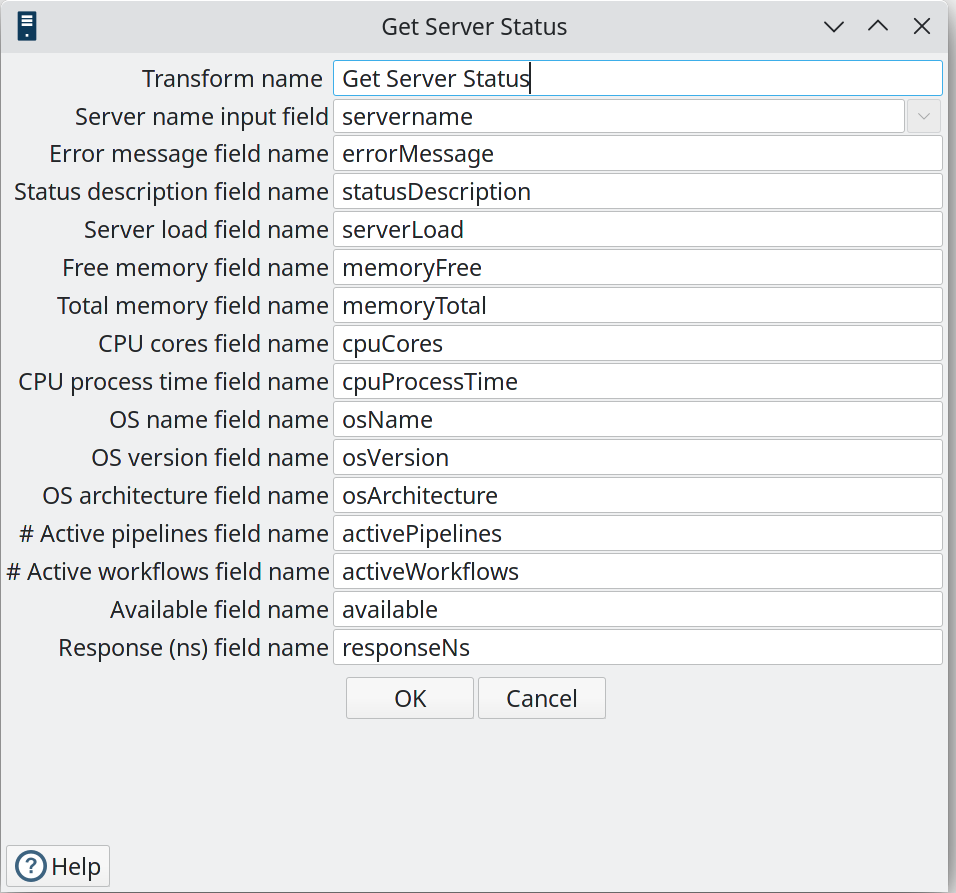Focus the Error message field name input
This screenshot has width=956, height=893.
(637, 154)
